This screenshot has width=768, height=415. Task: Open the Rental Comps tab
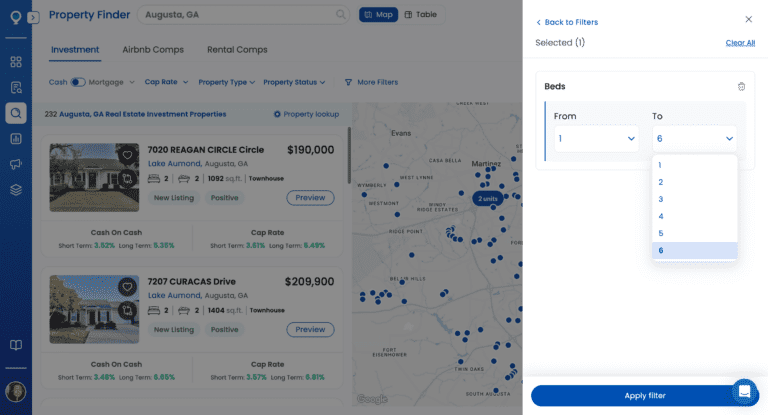[x=237, y=49]
